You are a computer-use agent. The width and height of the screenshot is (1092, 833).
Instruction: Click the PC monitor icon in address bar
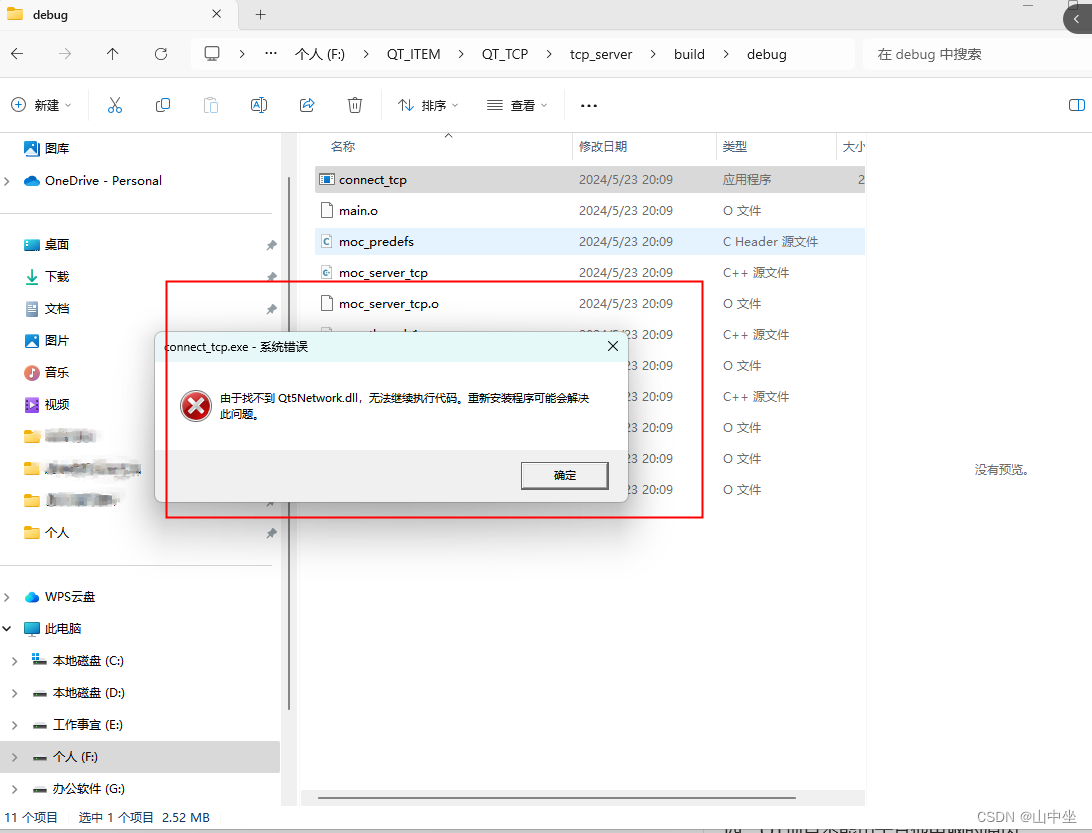pyautogui.click(x=212, y=54)
